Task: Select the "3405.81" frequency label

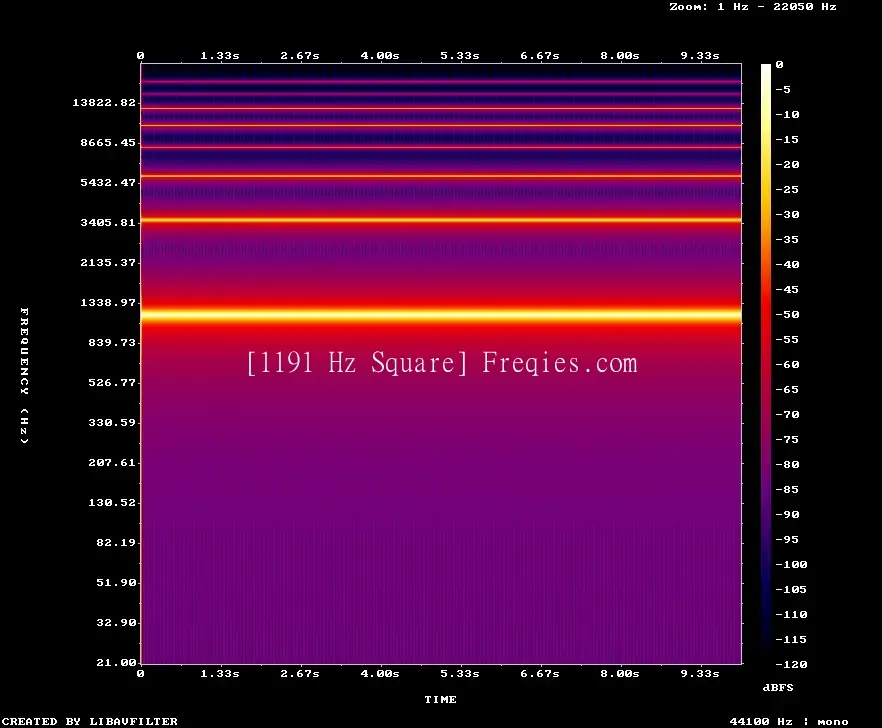Action: 108,222
